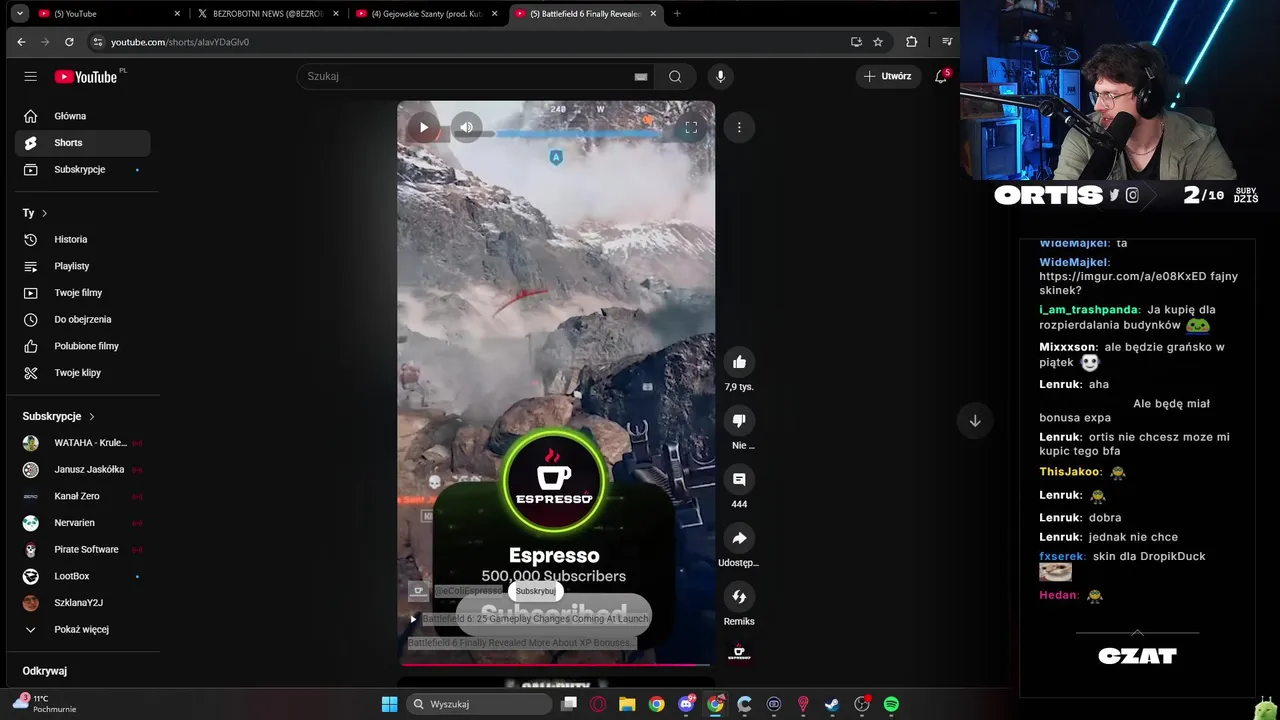Open the comments with 444 count
This screenshot has height=720, width=1280.
[739, 479]
